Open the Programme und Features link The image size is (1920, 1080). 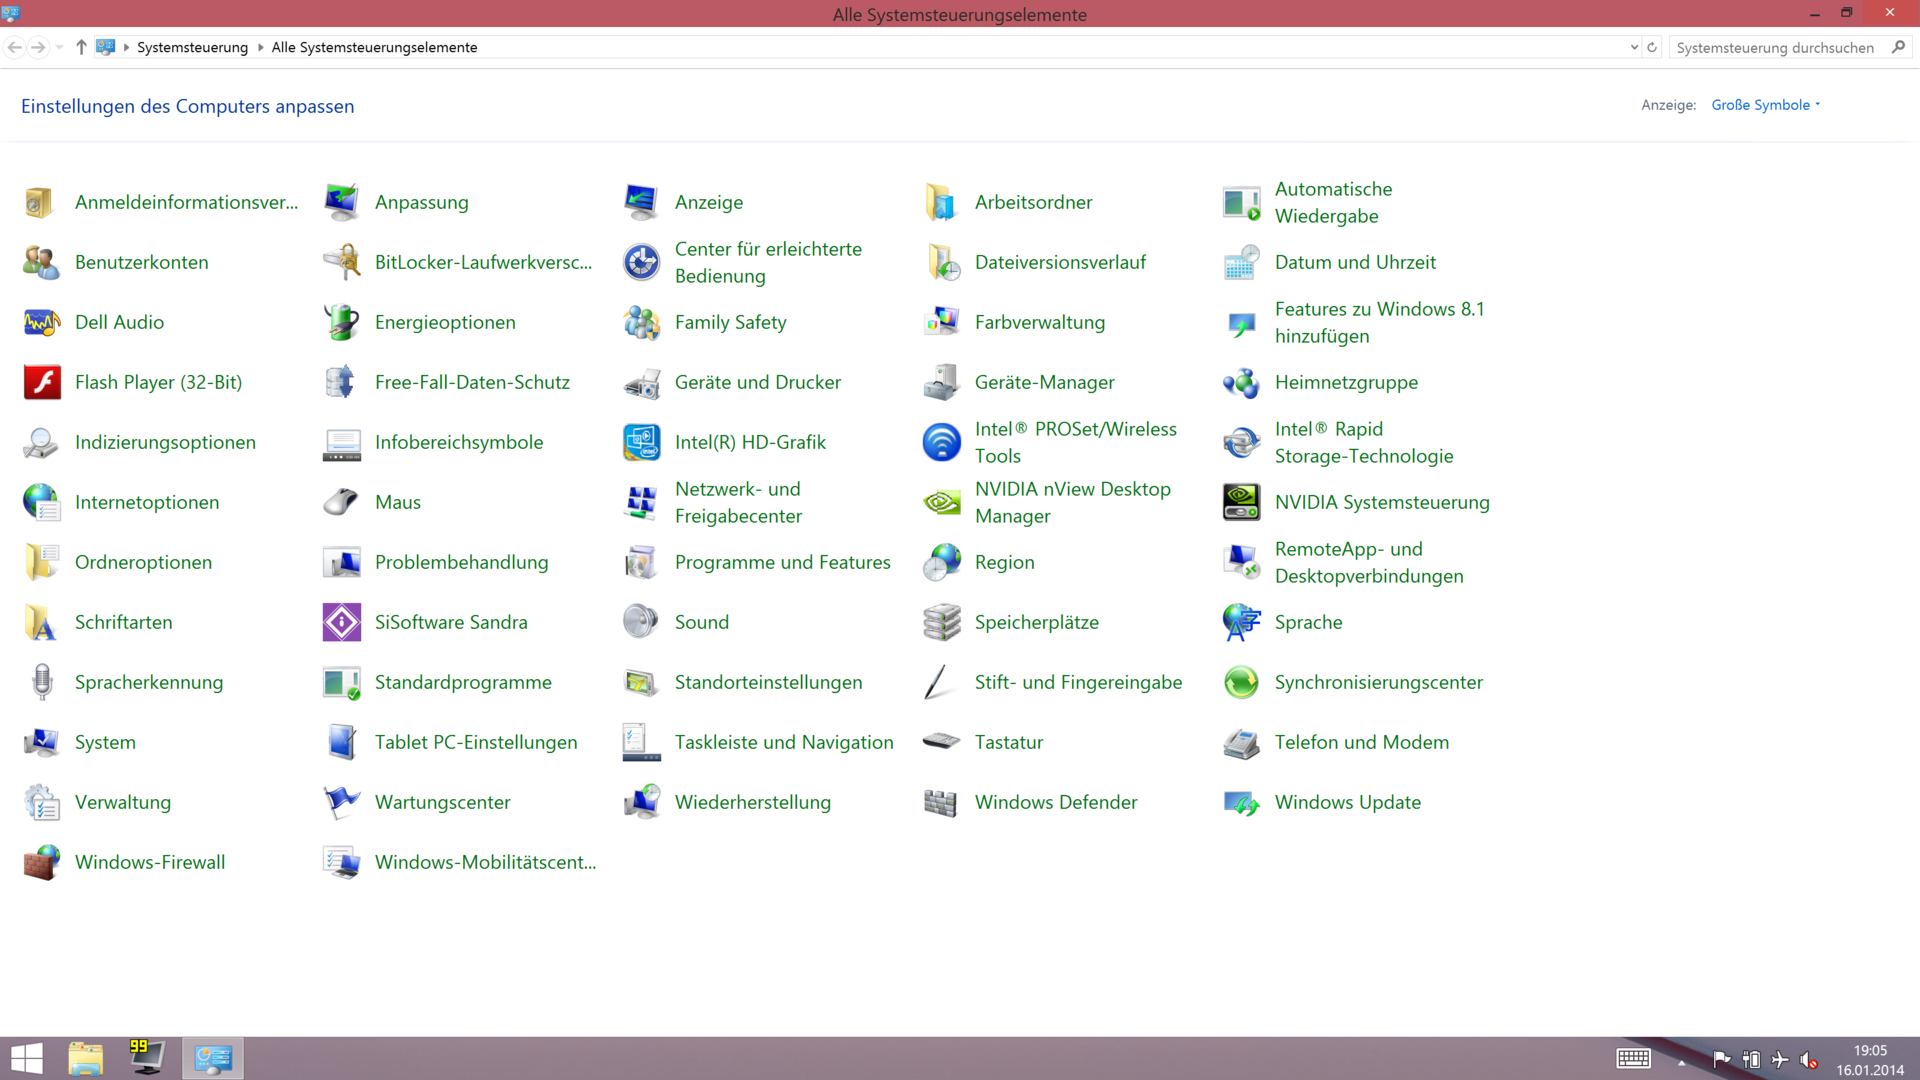[x=782, y=562]
